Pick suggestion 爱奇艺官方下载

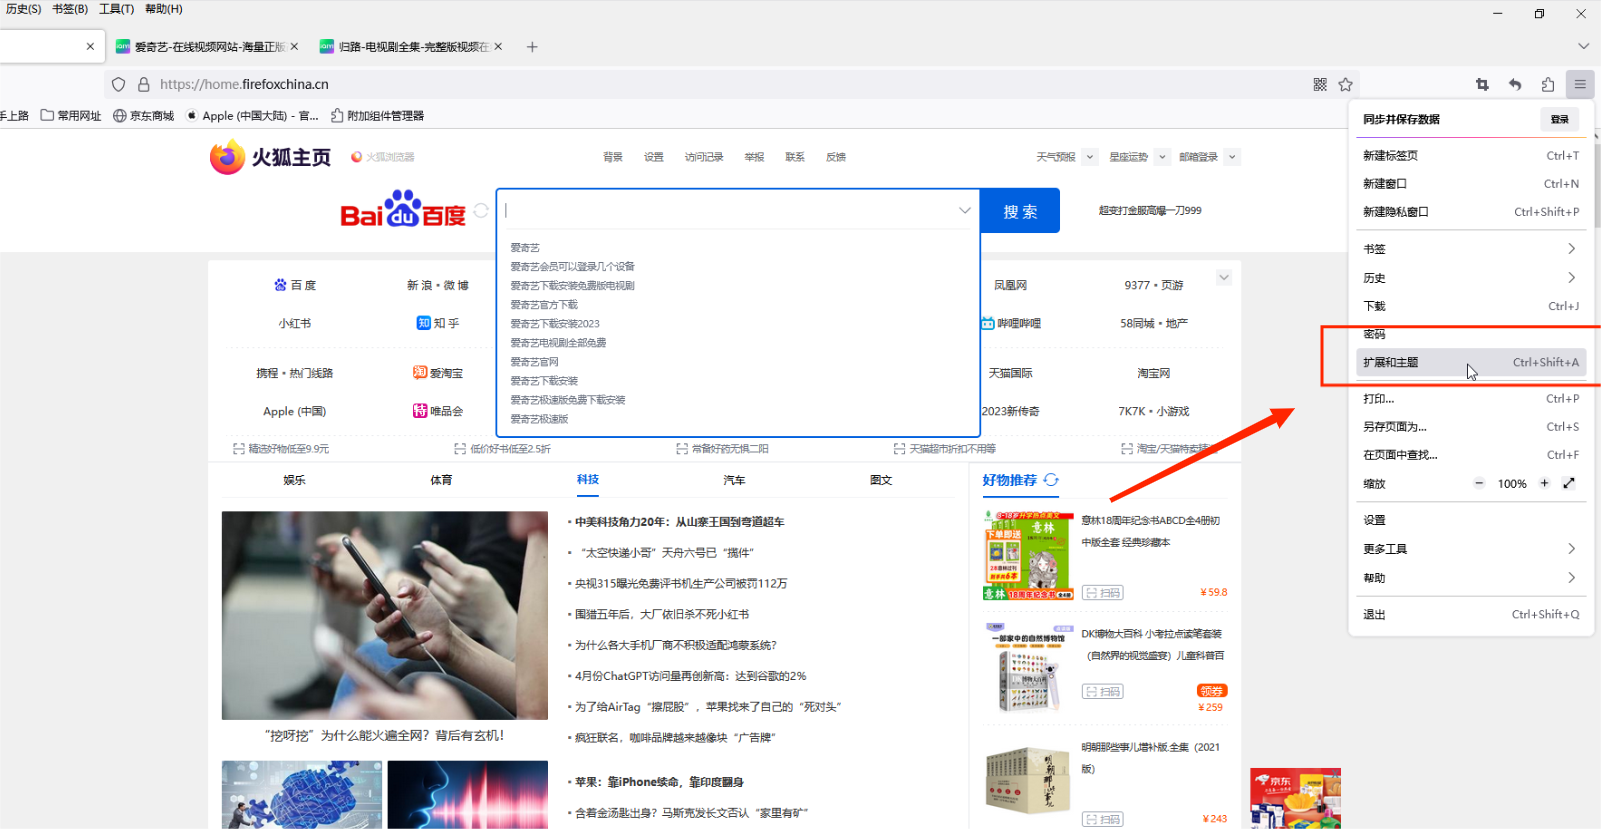click(x=544, y=305)
